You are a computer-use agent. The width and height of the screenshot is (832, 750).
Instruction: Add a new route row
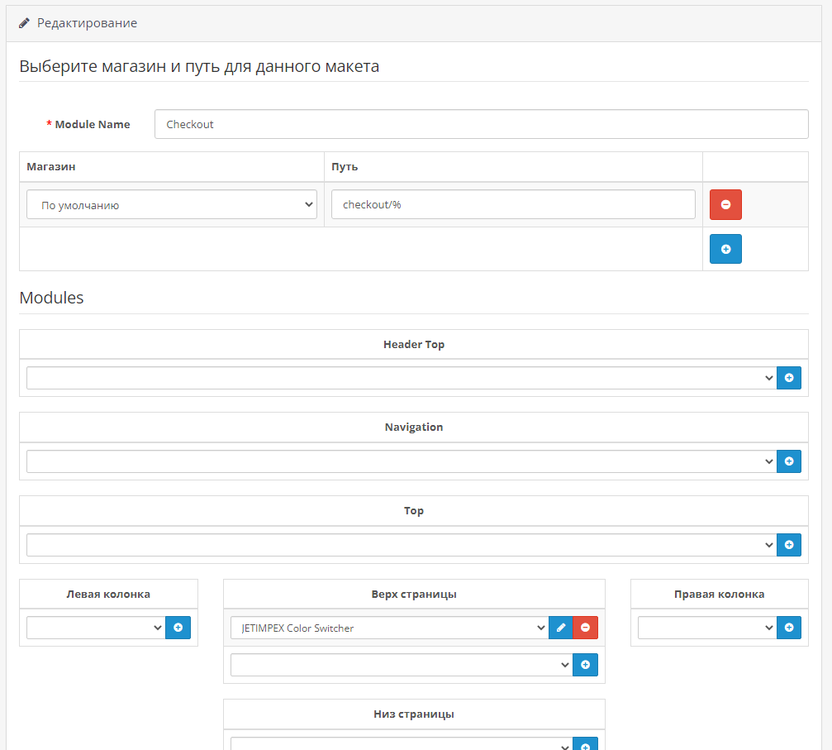point(725,249)
